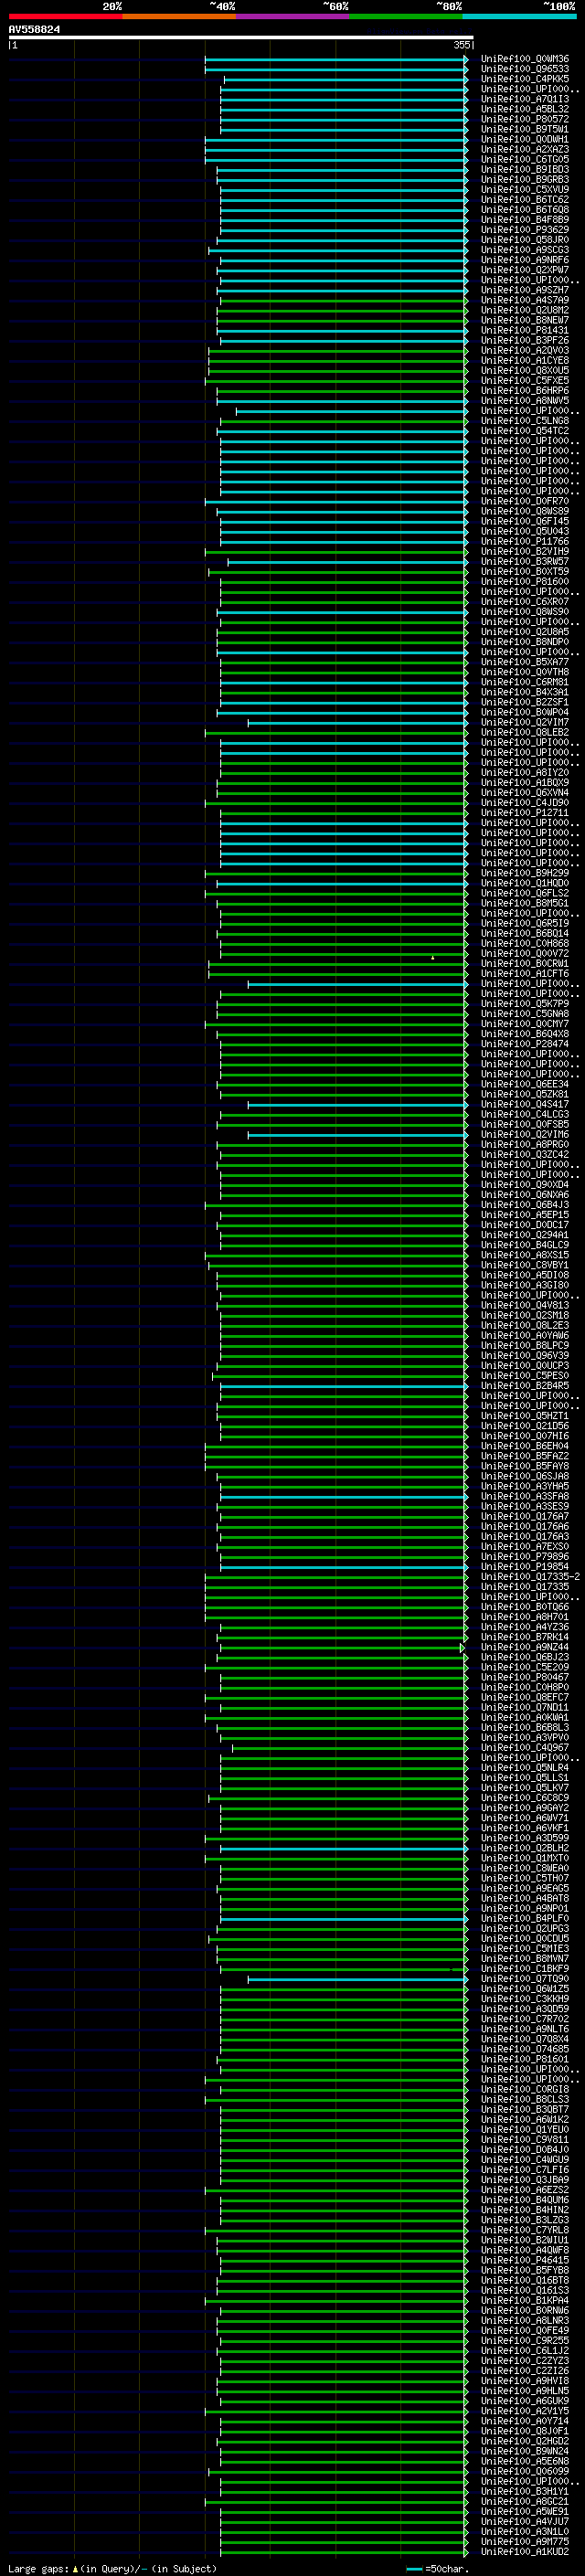Screen dimensions: 585x2576
Task: Select the UniRef100_B6HRP6 label
Action: pos(524,391)
